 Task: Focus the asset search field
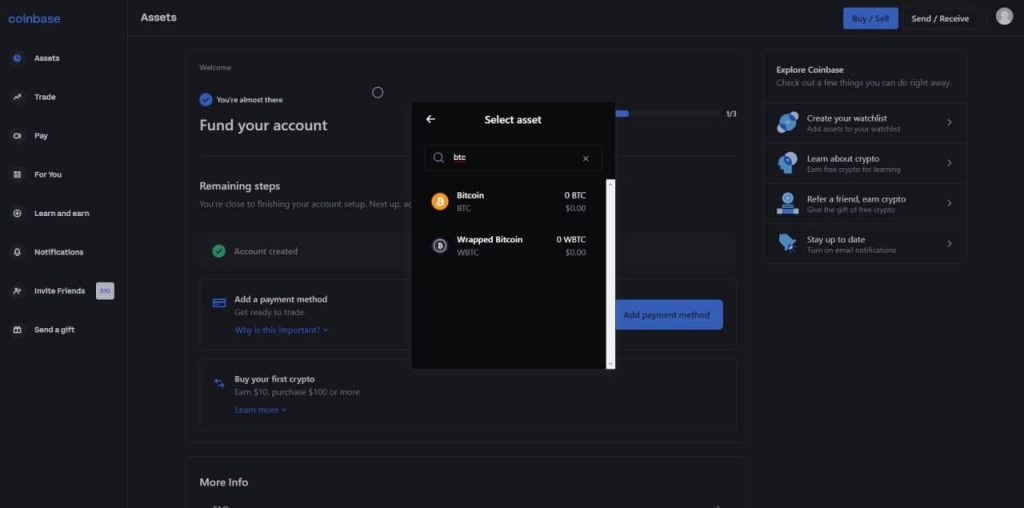[513, 158]
